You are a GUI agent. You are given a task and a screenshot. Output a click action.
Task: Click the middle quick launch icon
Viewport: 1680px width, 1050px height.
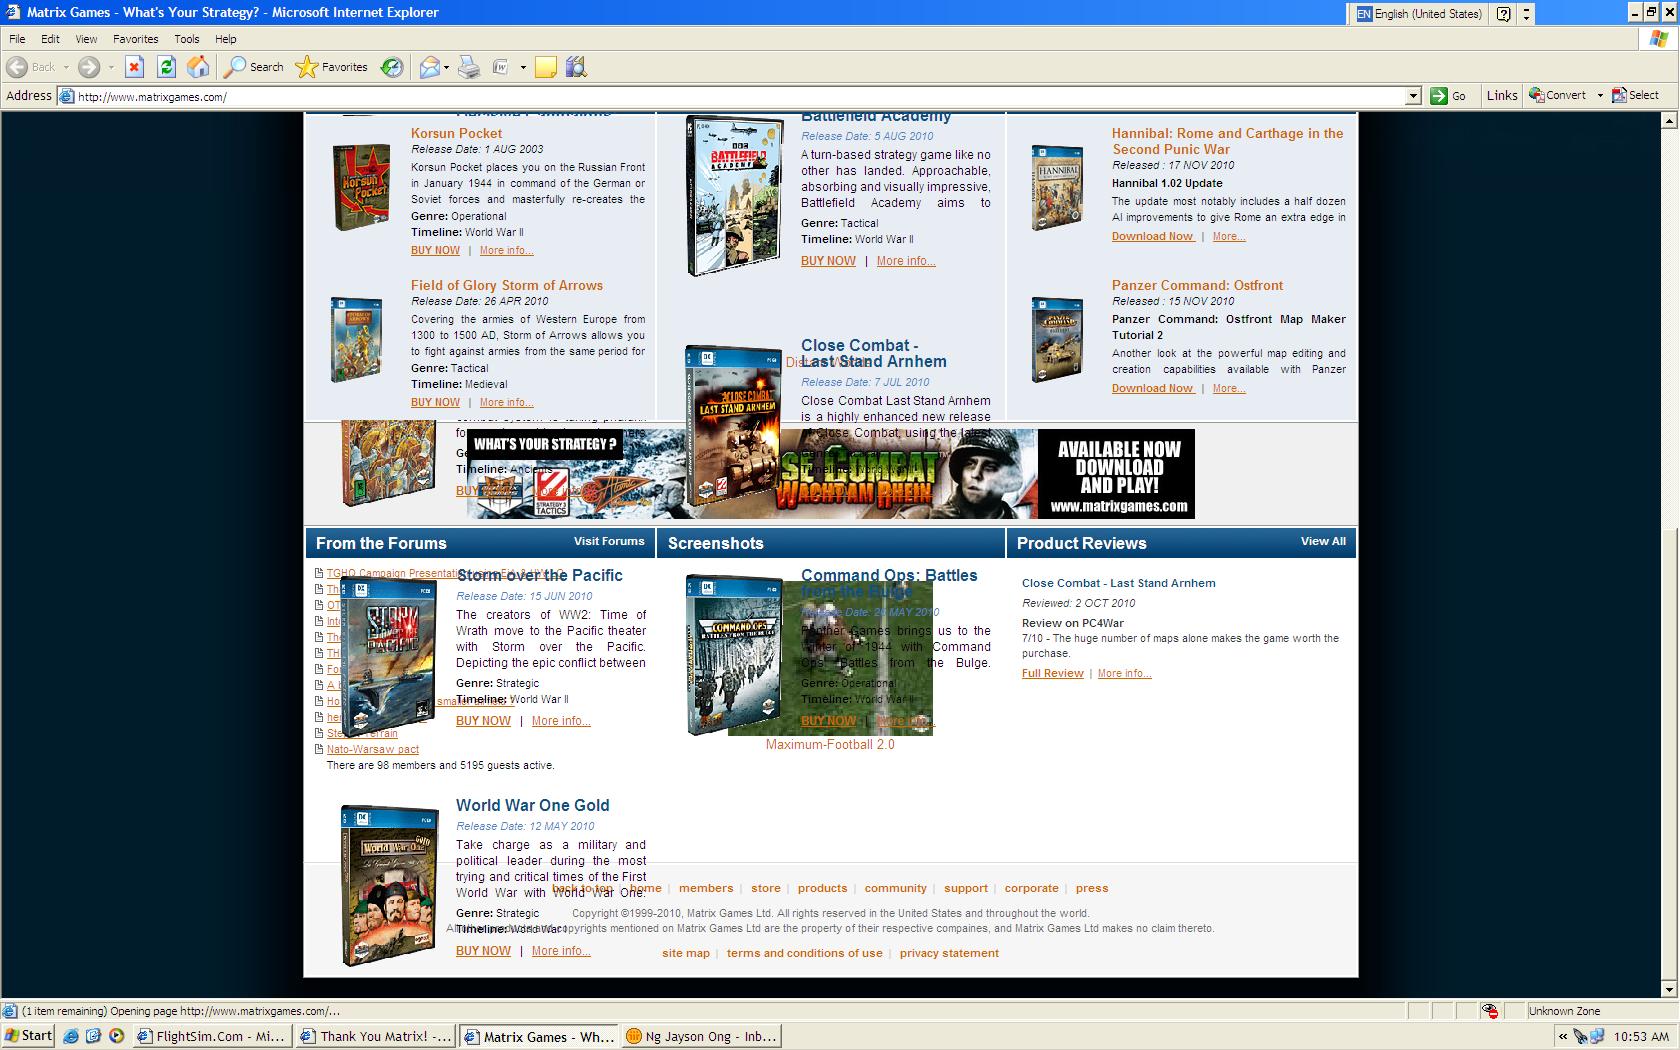(93, 1036)
